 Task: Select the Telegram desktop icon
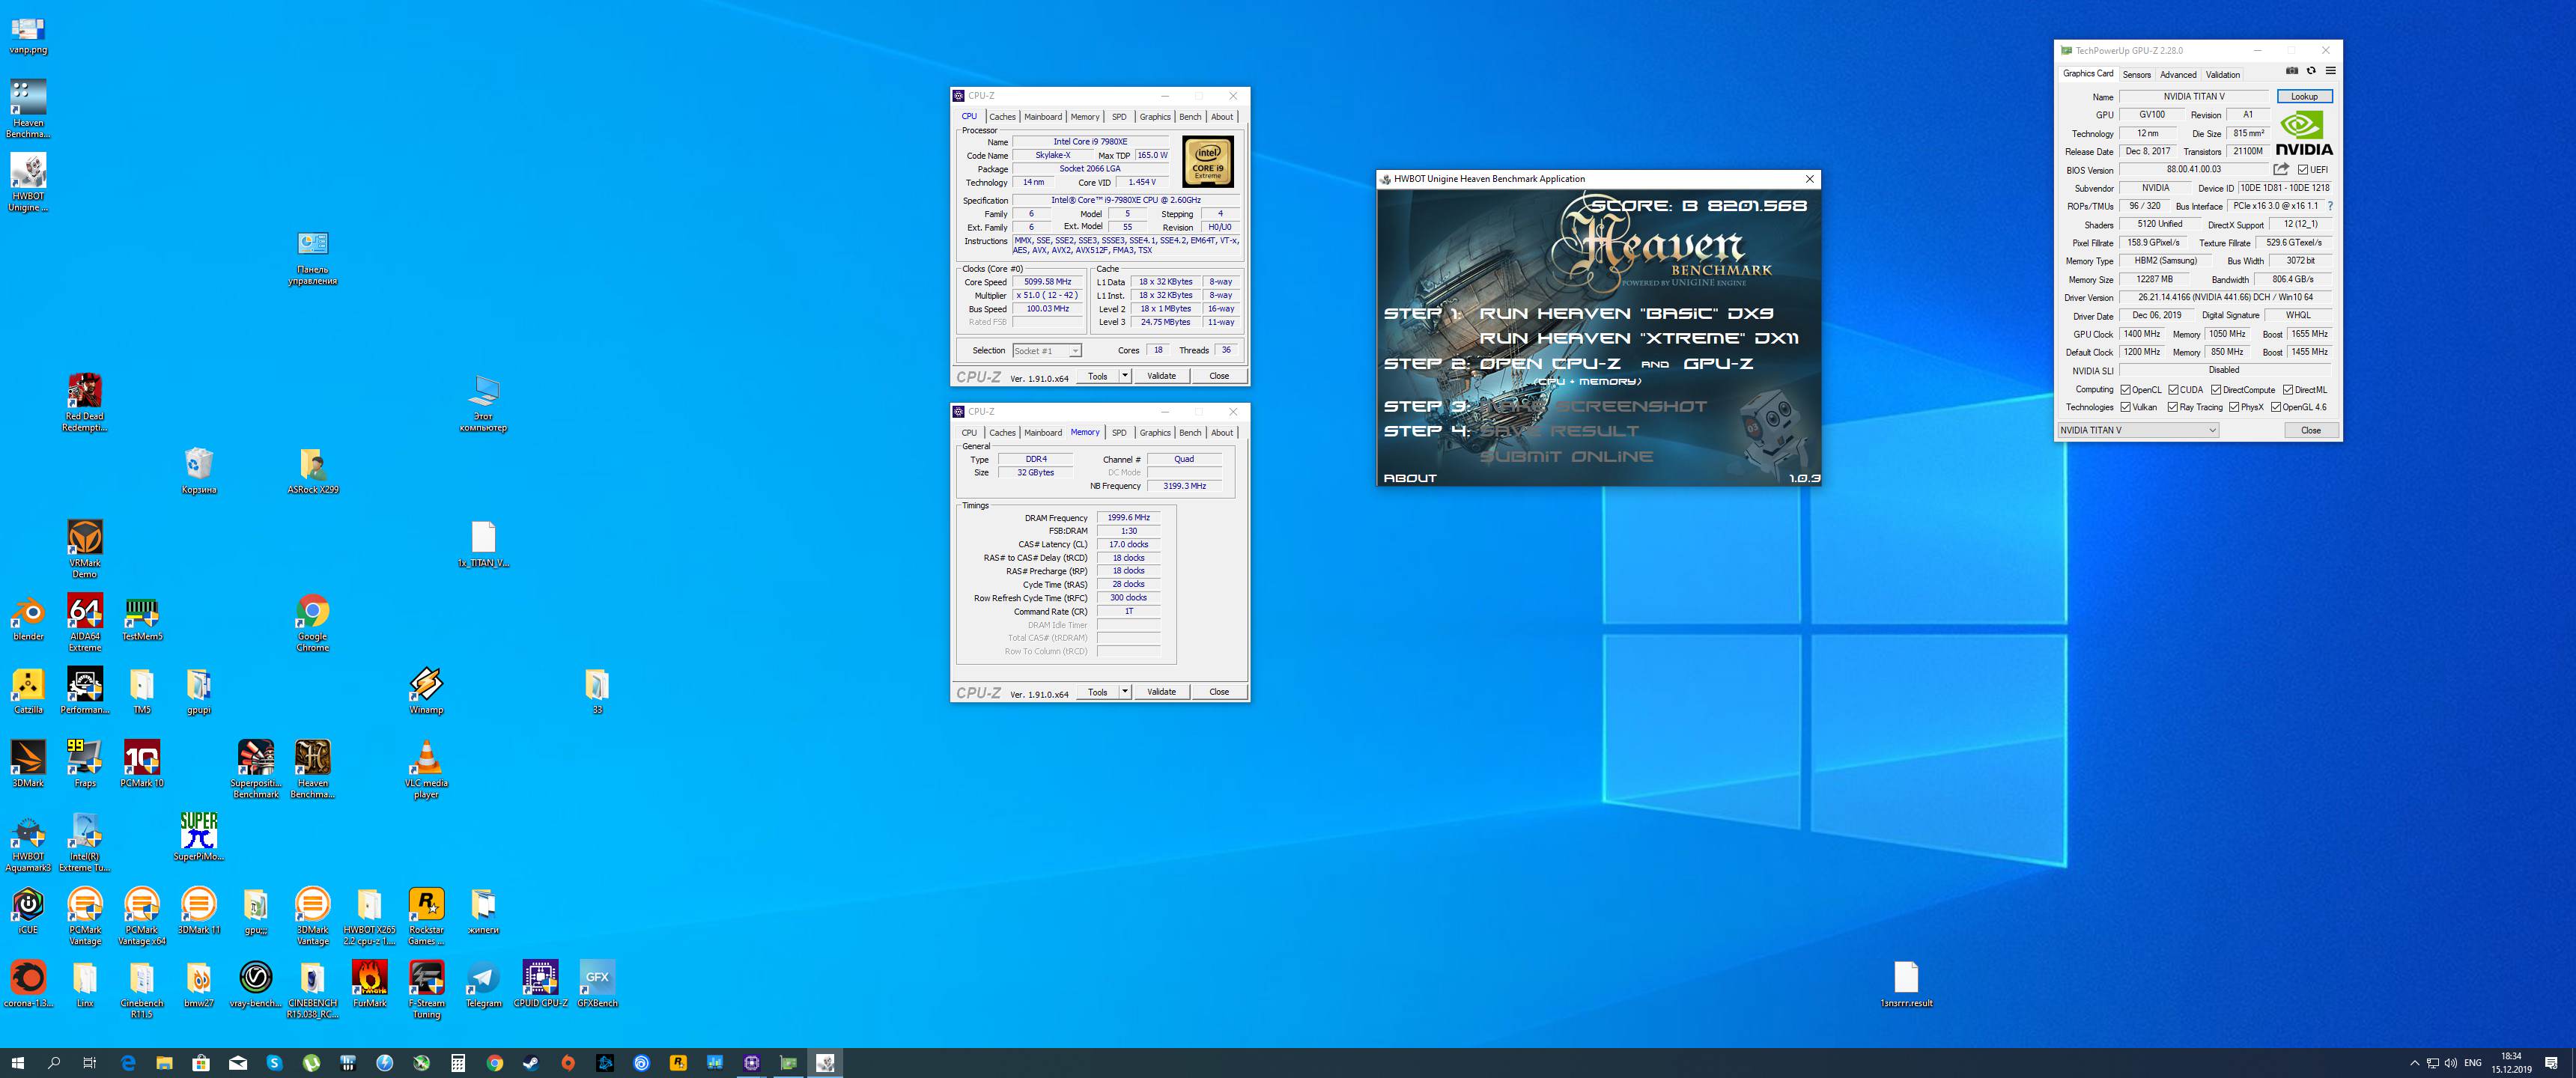point(483,984)
